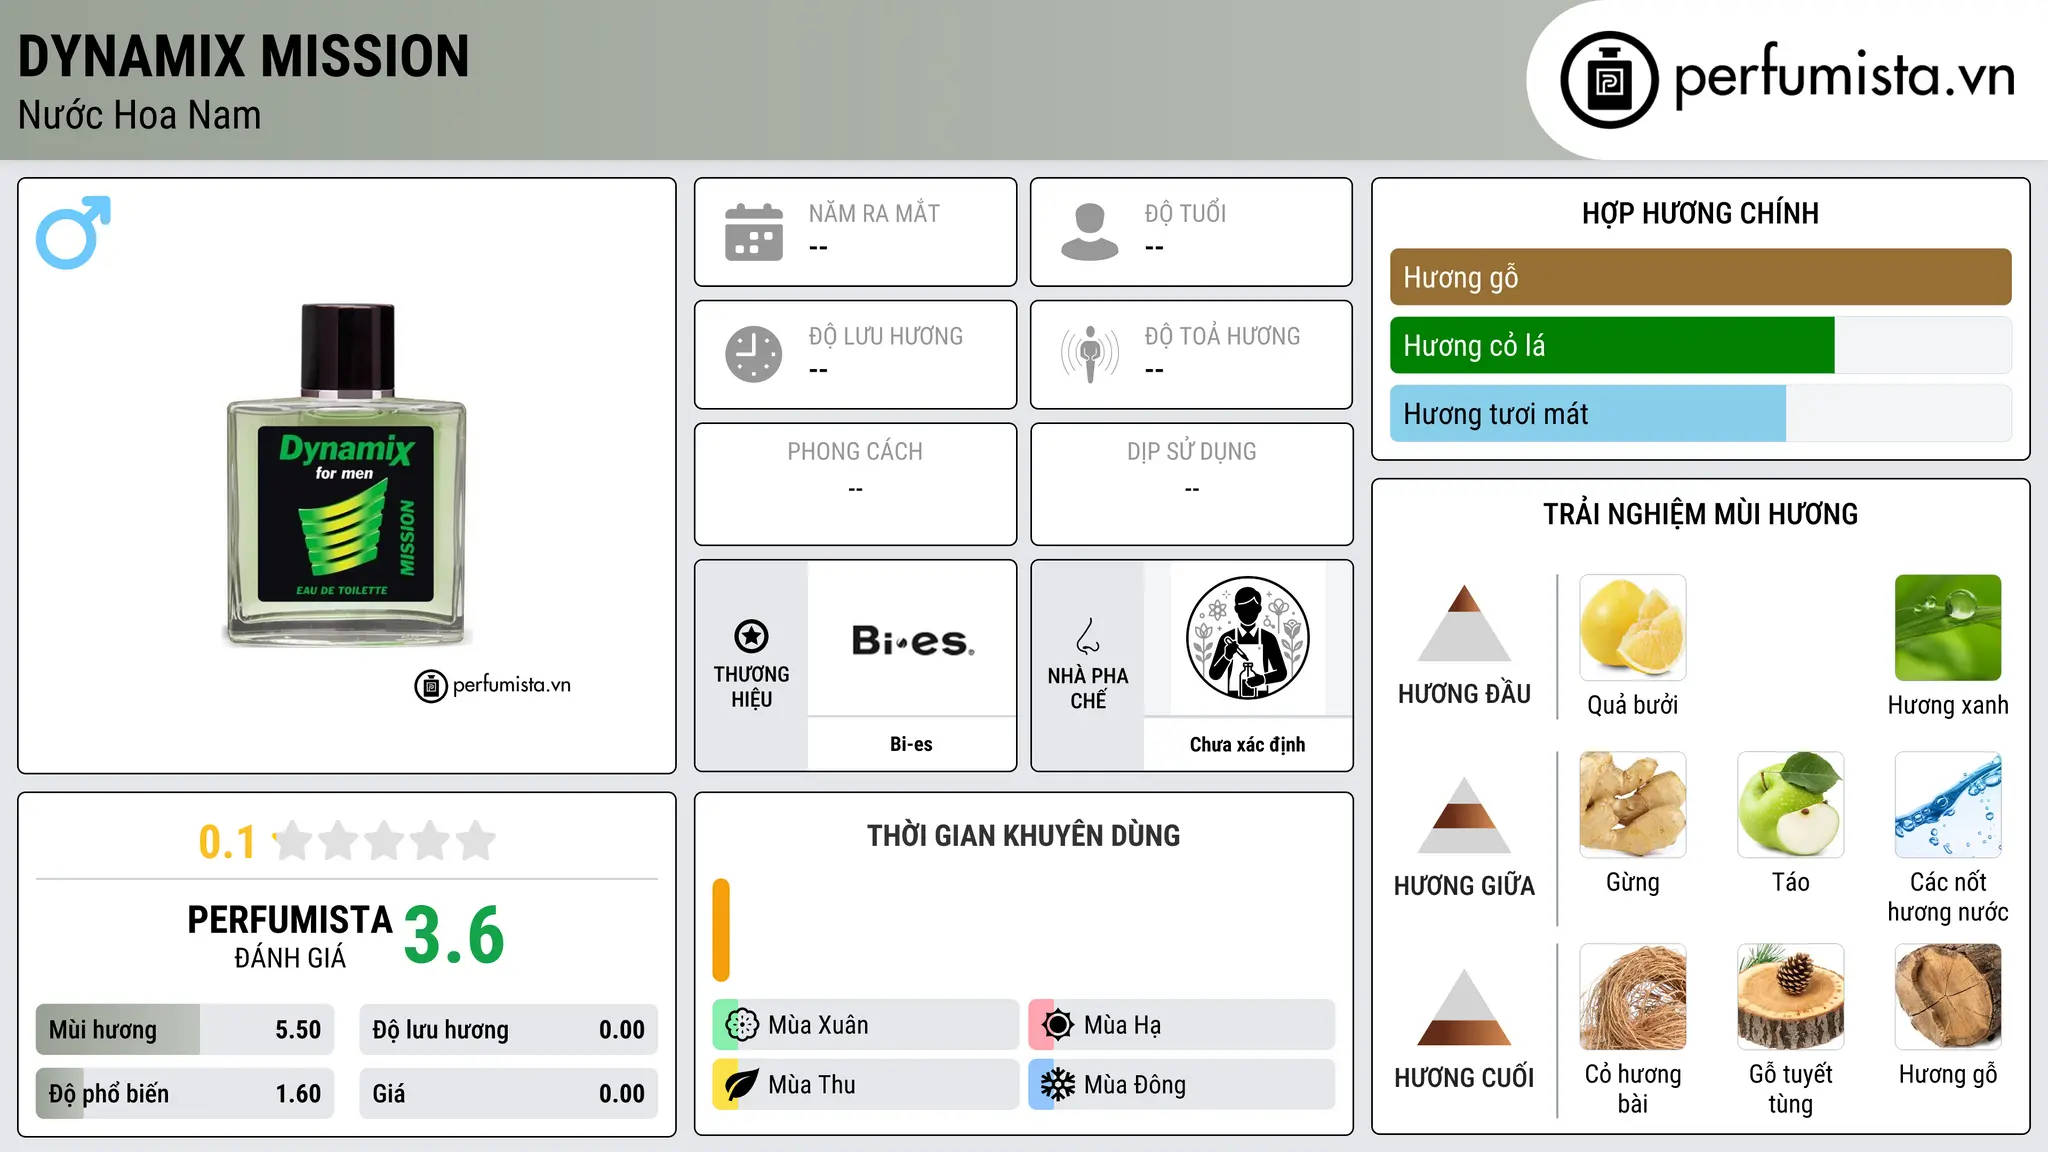The image size is (2048, 1152).
Task: Click the Mùi hương 5.50 score bar
Action: 185,1030
